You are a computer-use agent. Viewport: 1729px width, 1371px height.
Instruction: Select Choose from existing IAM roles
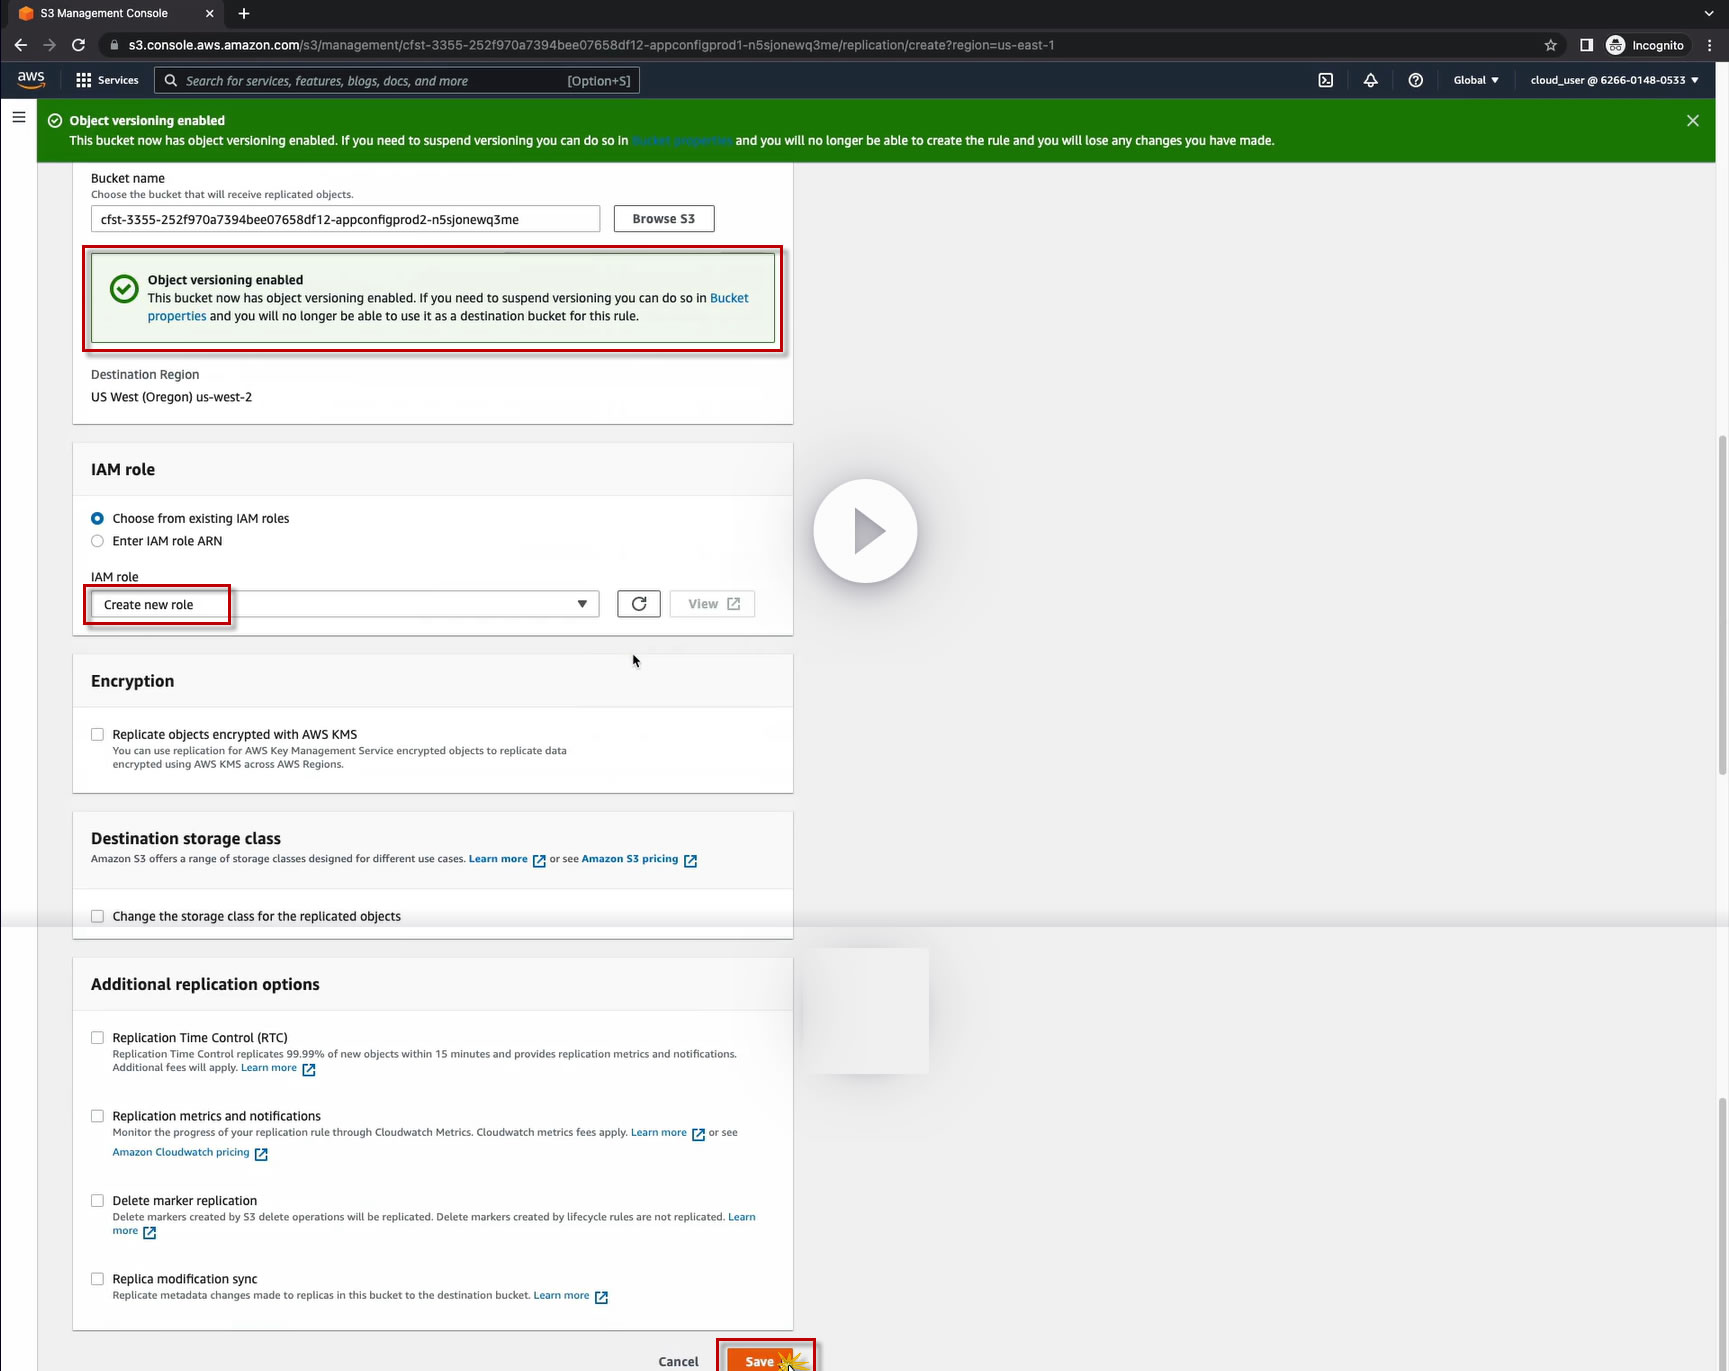coord(97,518)
